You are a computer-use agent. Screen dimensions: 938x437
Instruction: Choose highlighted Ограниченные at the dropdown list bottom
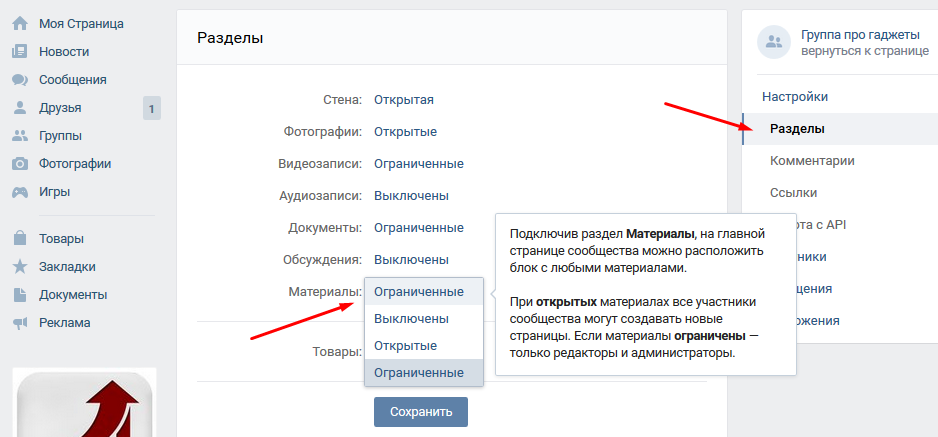click(424, 372)
